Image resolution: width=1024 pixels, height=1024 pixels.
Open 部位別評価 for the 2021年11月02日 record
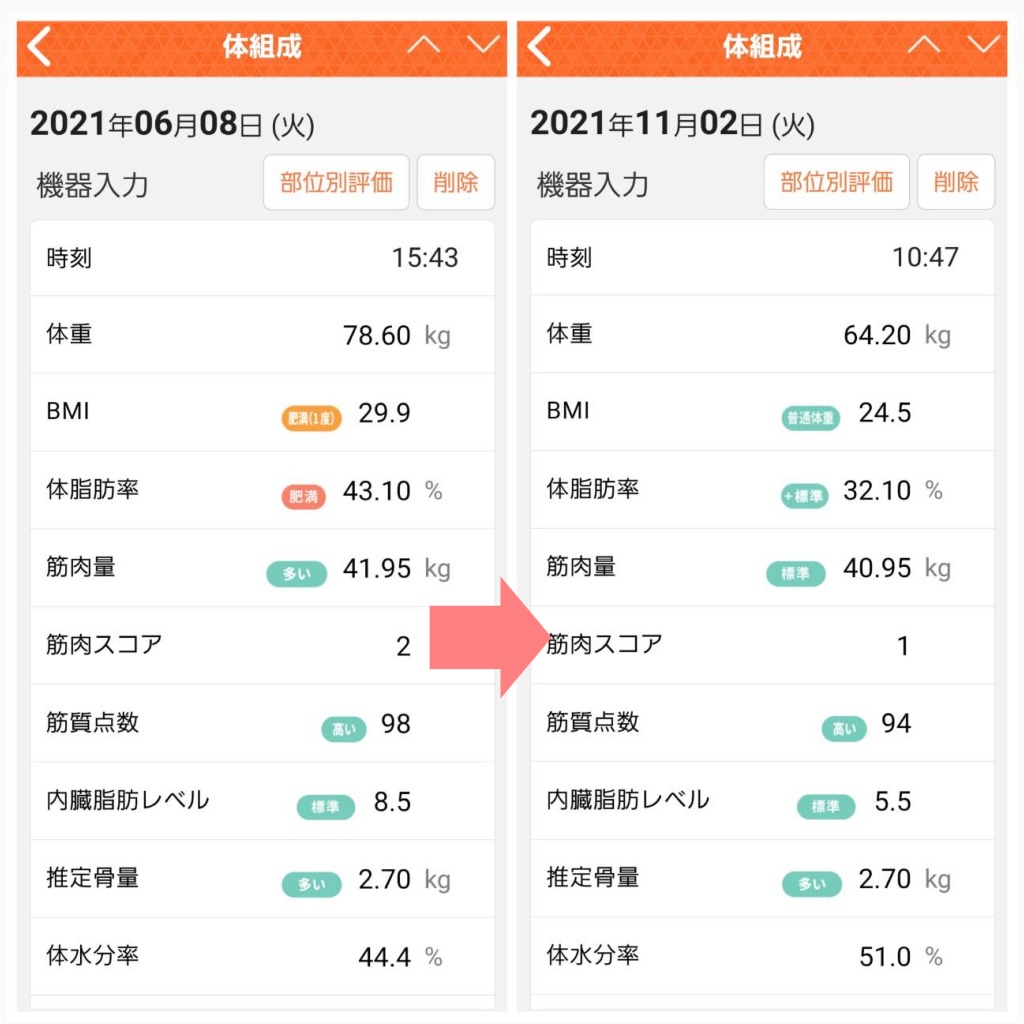836,183
